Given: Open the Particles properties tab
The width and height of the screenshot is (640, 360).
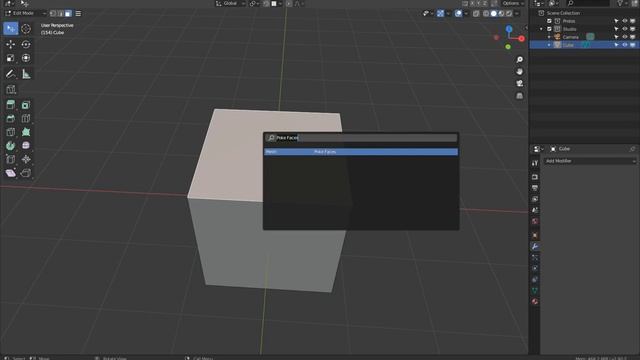Looking at the screenshot, I should coord(535,258).
